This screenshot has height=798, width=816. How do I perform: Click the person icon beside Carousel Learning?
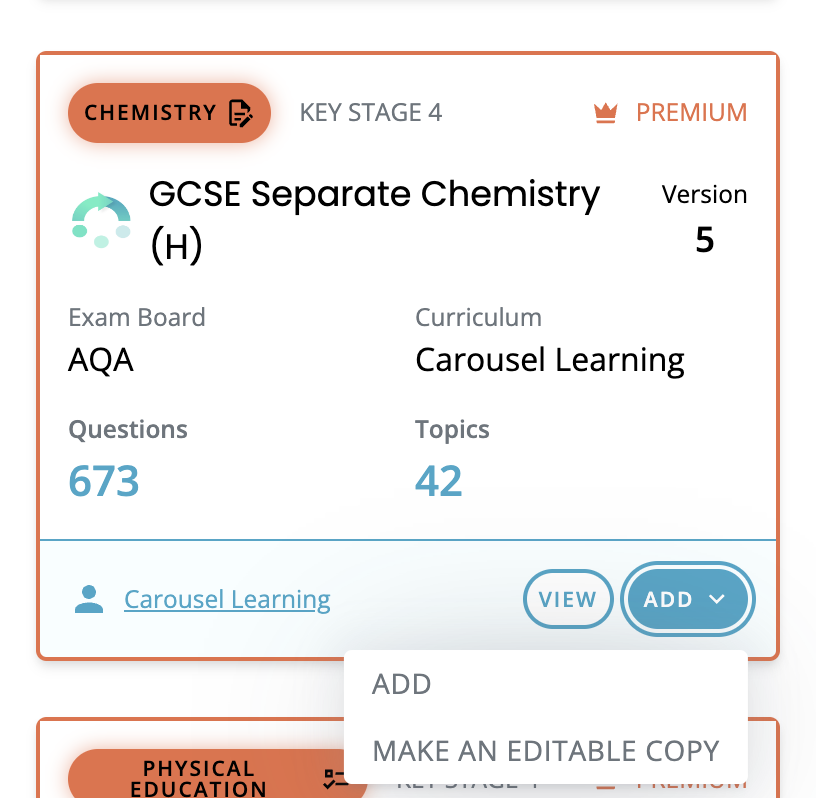[x=89, y=599]
